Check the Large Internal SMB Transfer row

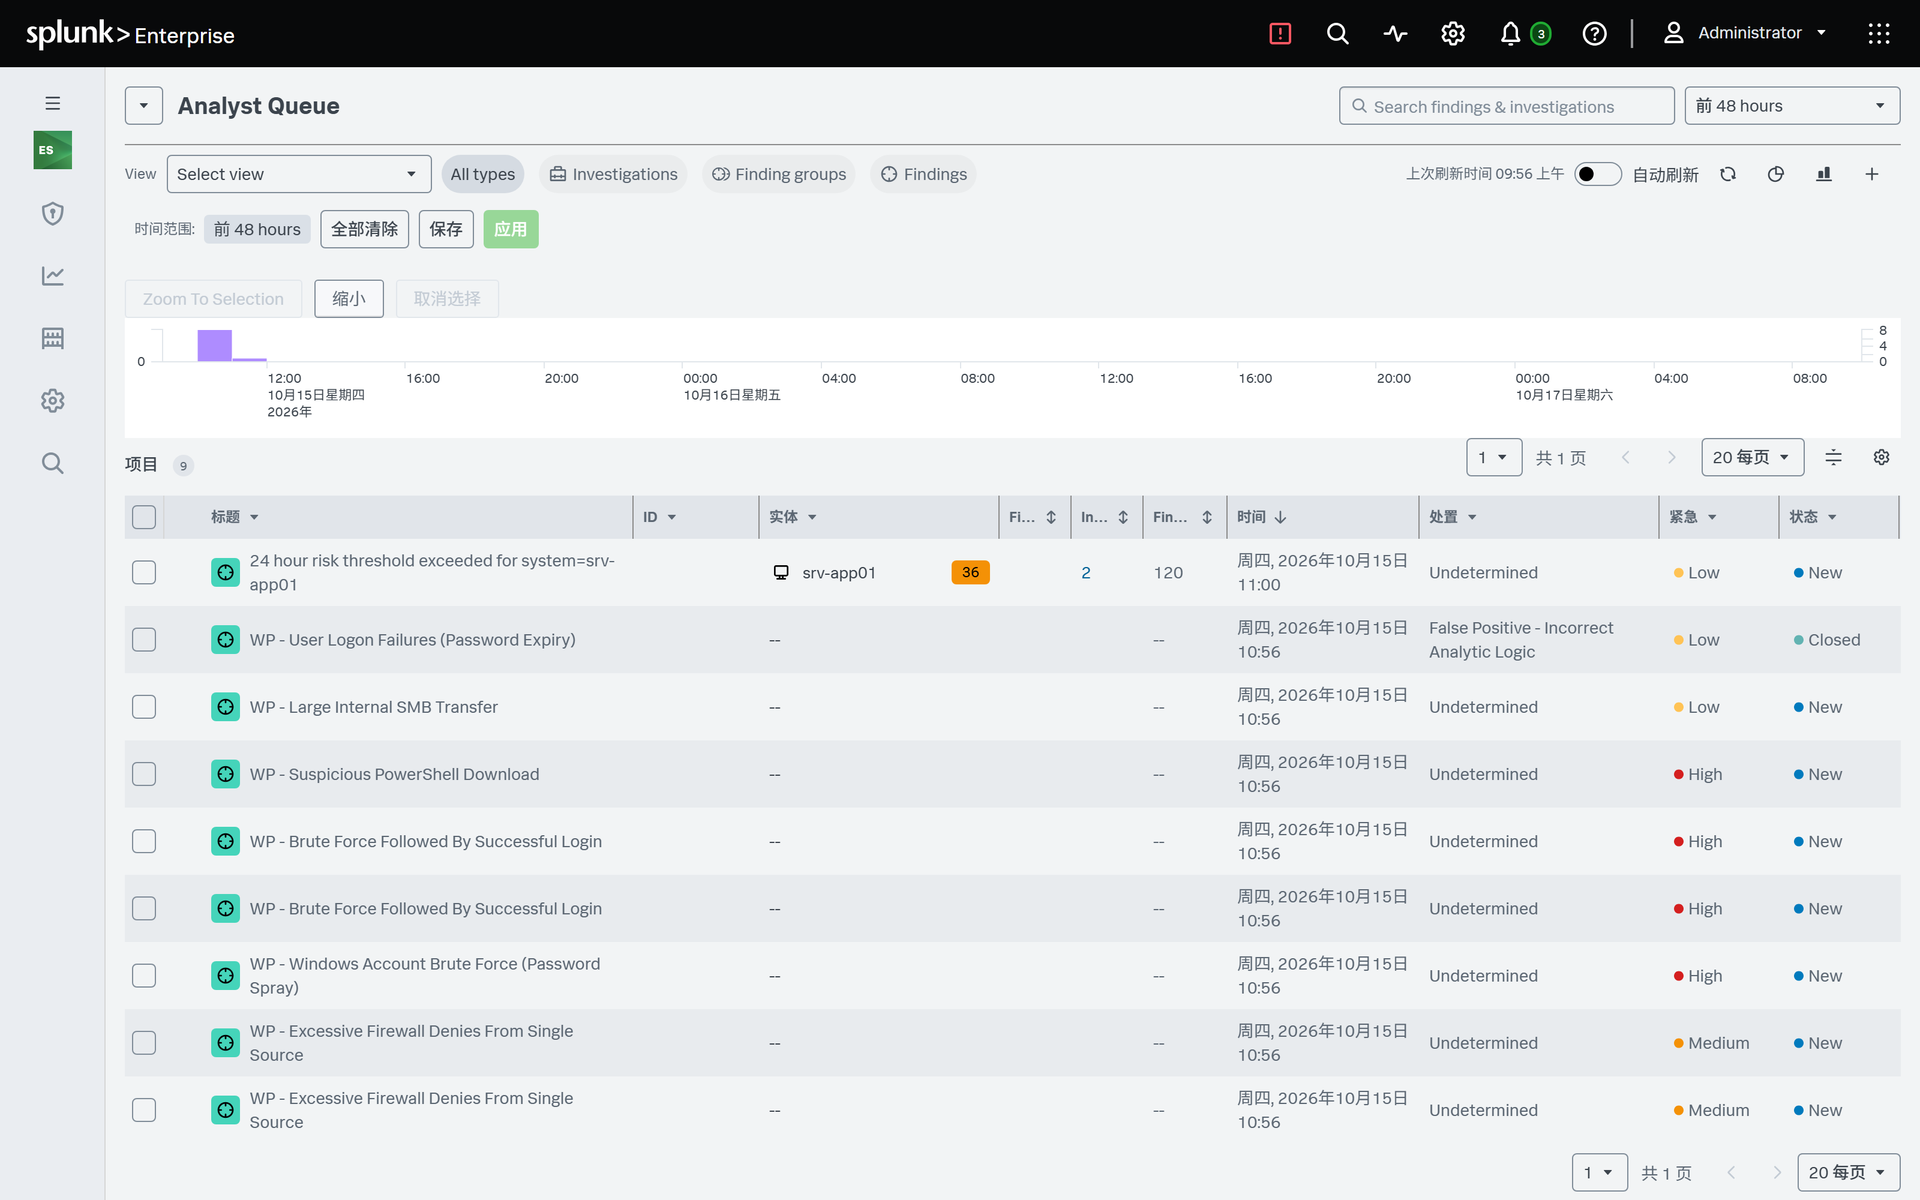coord(144,707)
